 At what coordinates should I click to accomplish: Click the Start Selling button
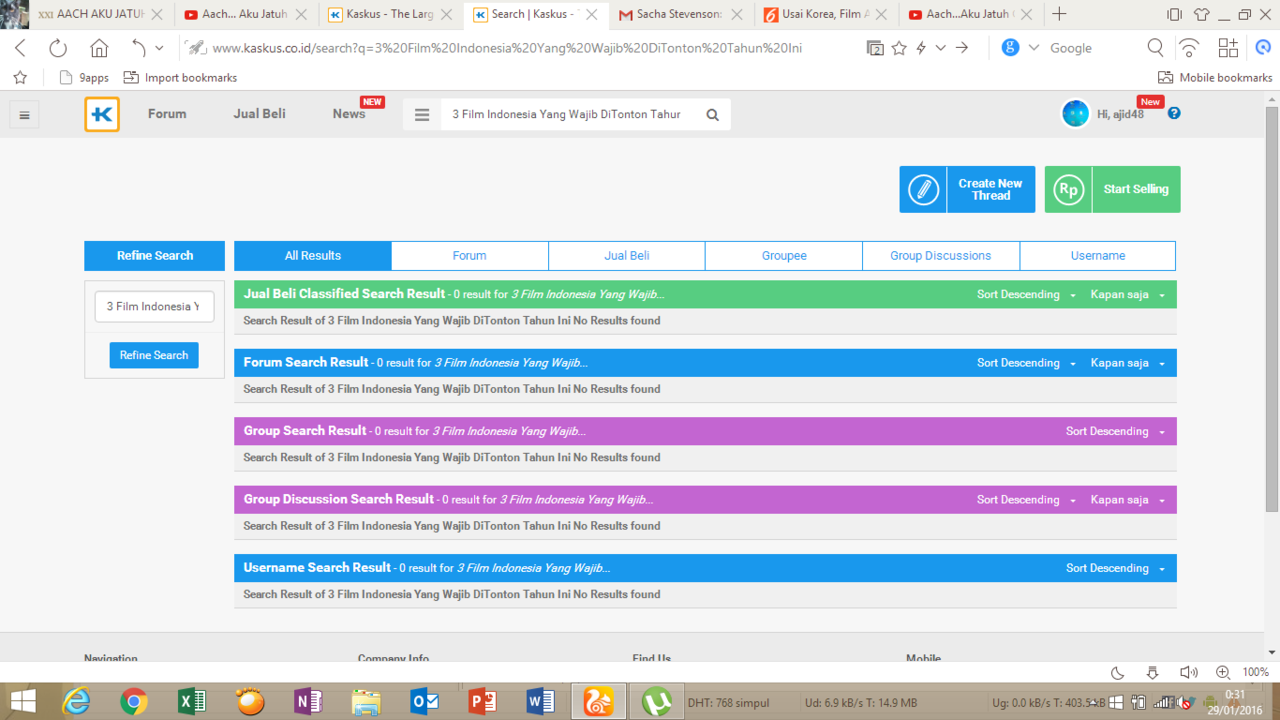1113,189
